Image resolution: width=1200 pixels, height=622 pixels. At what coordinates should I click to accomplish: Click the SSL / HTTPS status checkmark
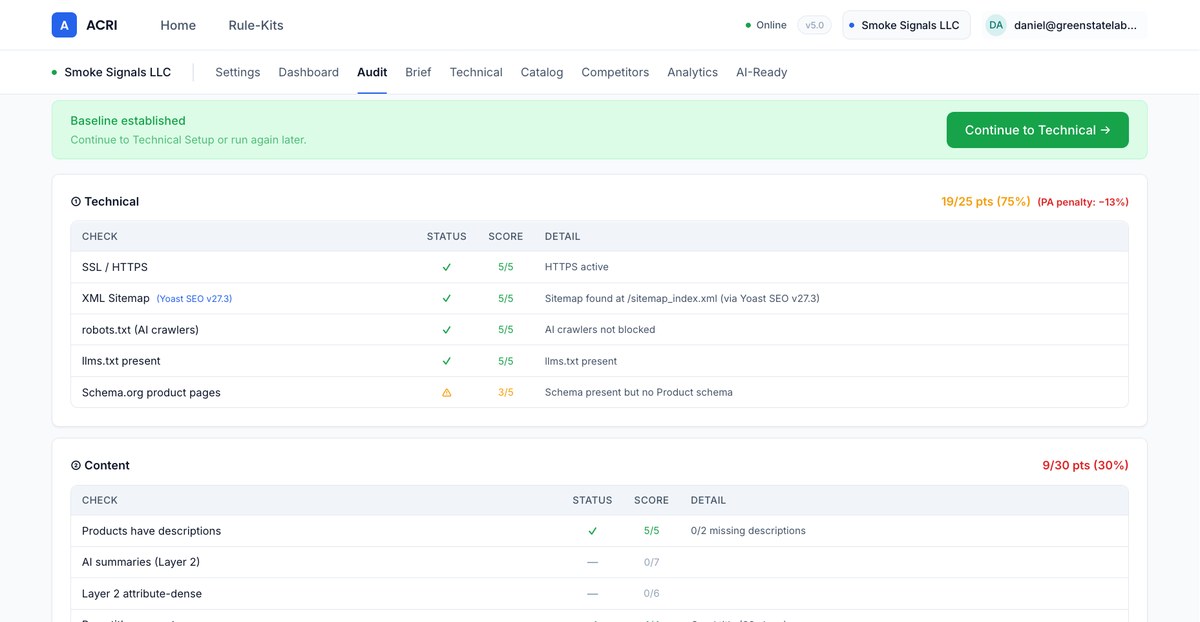(446, 267)
